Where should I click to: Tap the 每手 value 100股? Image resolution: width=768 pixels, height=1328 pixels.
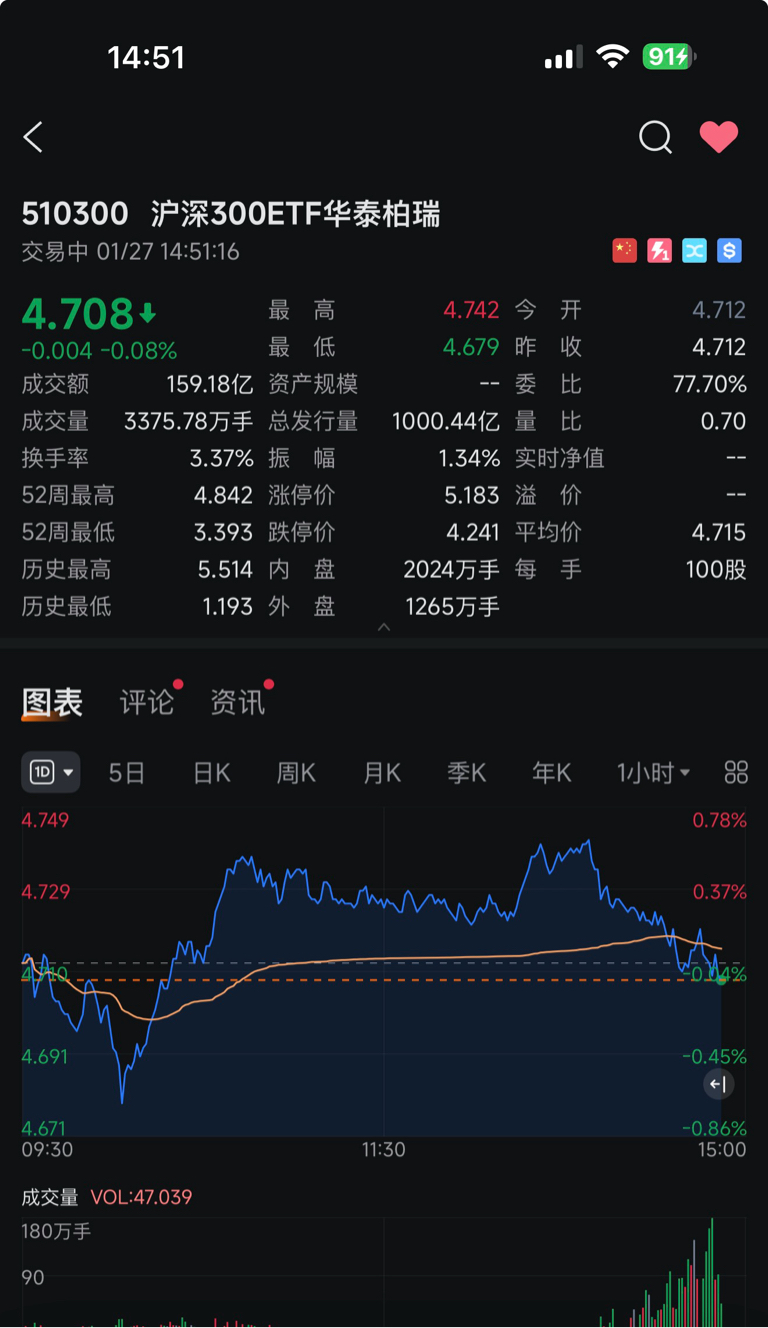coord(716,569)
